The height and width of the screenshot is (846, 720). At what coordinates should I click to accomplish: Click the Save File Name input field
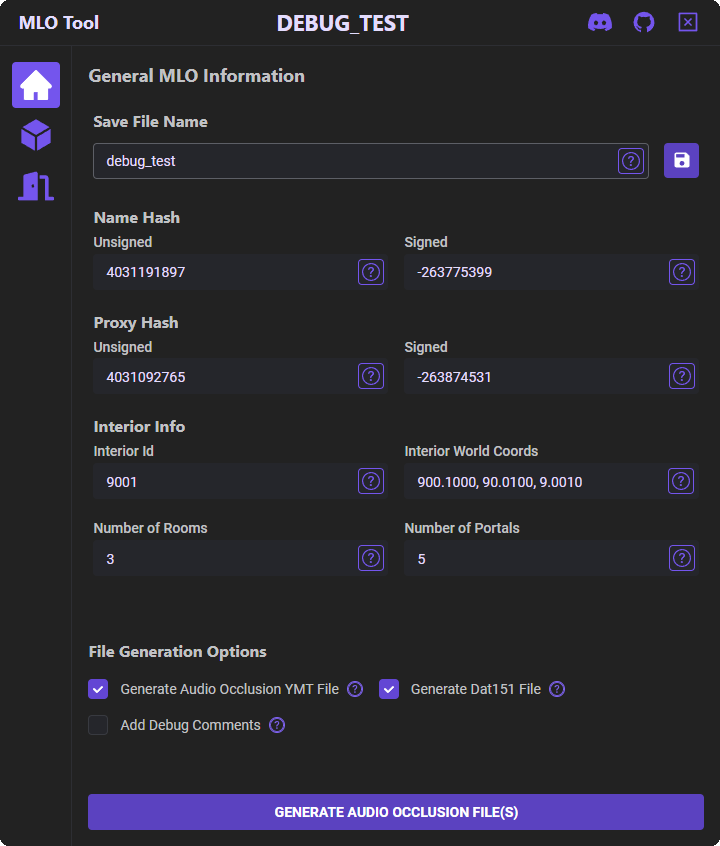pyautogui.click(x=355, y=161)
